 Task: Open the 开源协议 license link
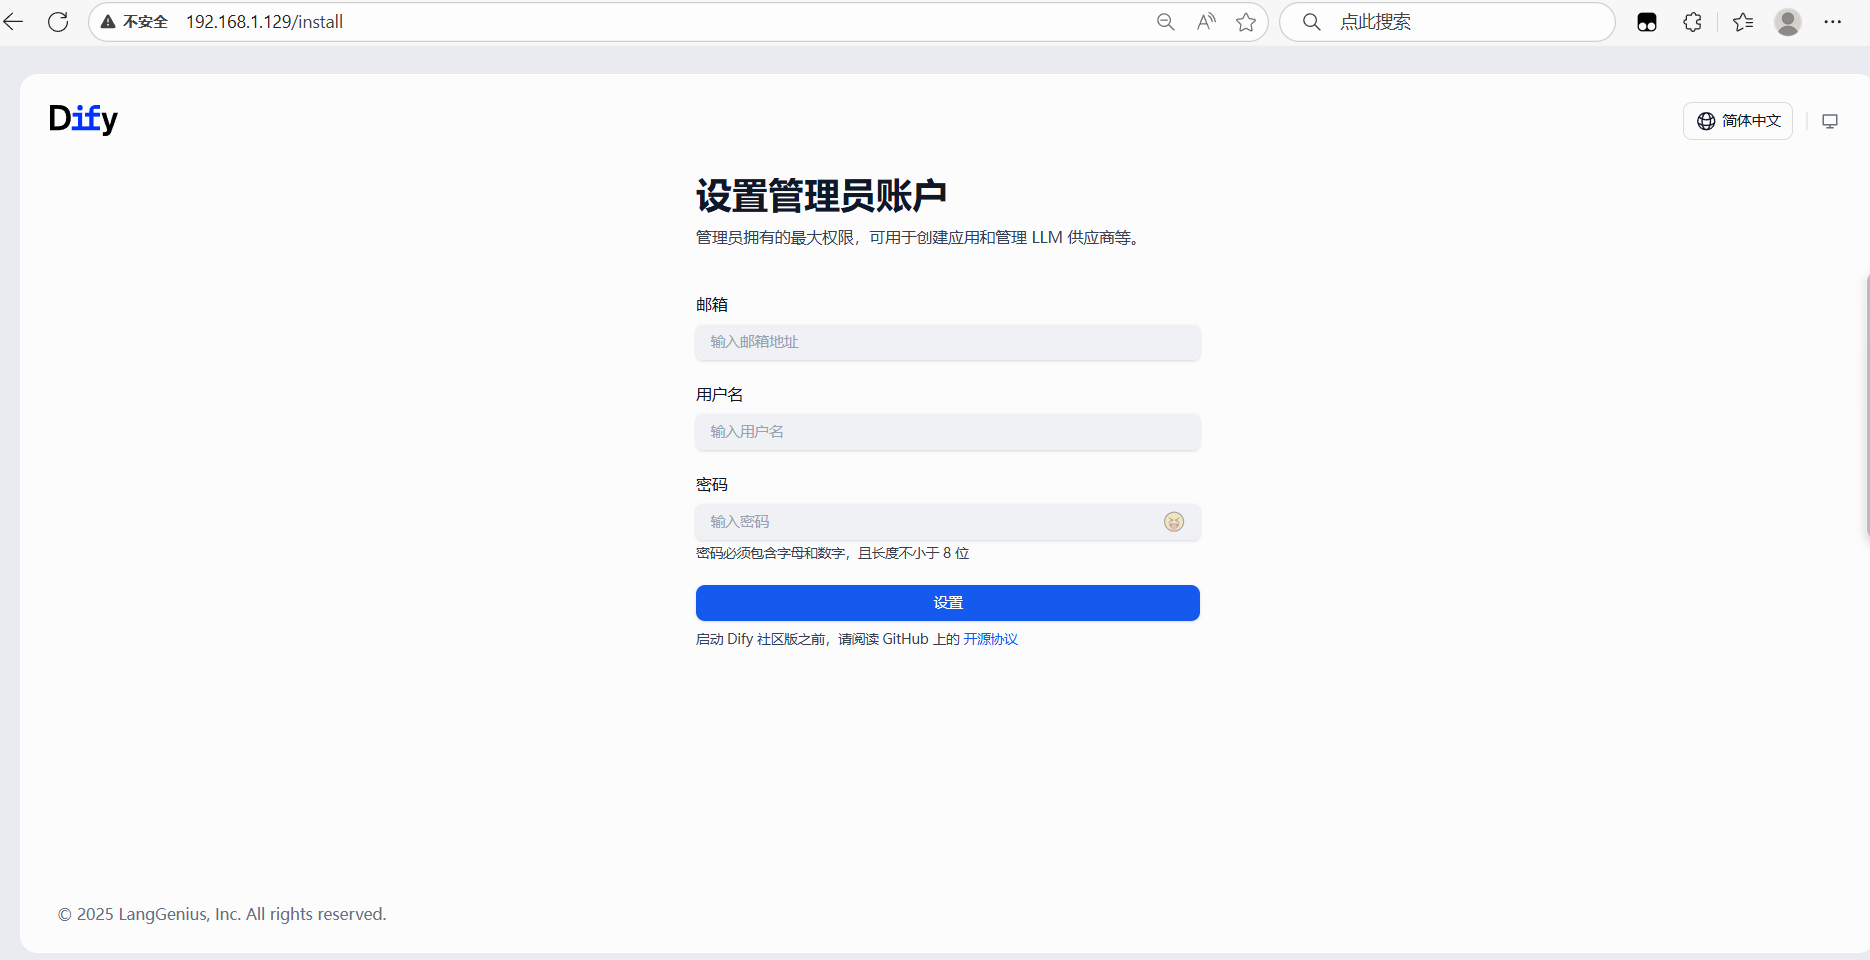click(990, 639)
